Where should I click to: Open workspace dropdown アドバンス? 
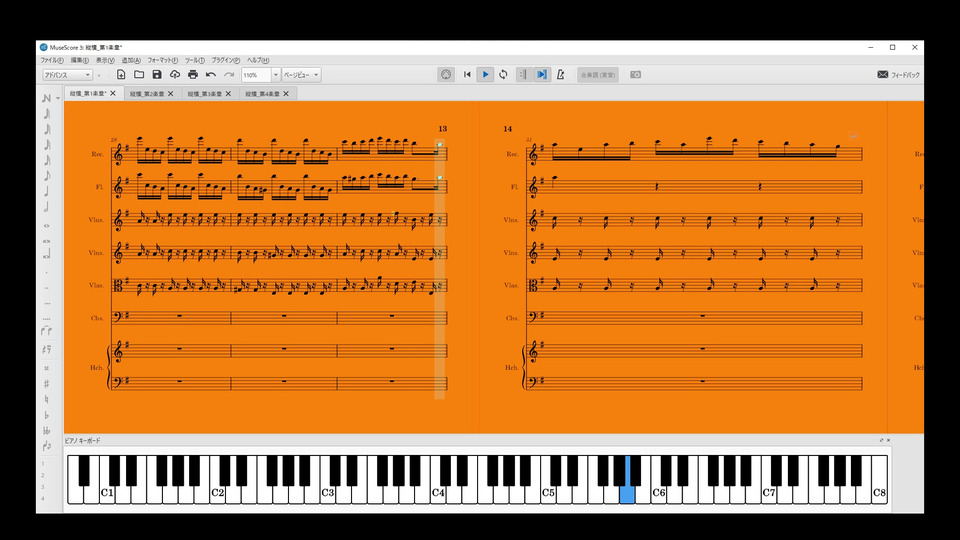coord(67,75)
